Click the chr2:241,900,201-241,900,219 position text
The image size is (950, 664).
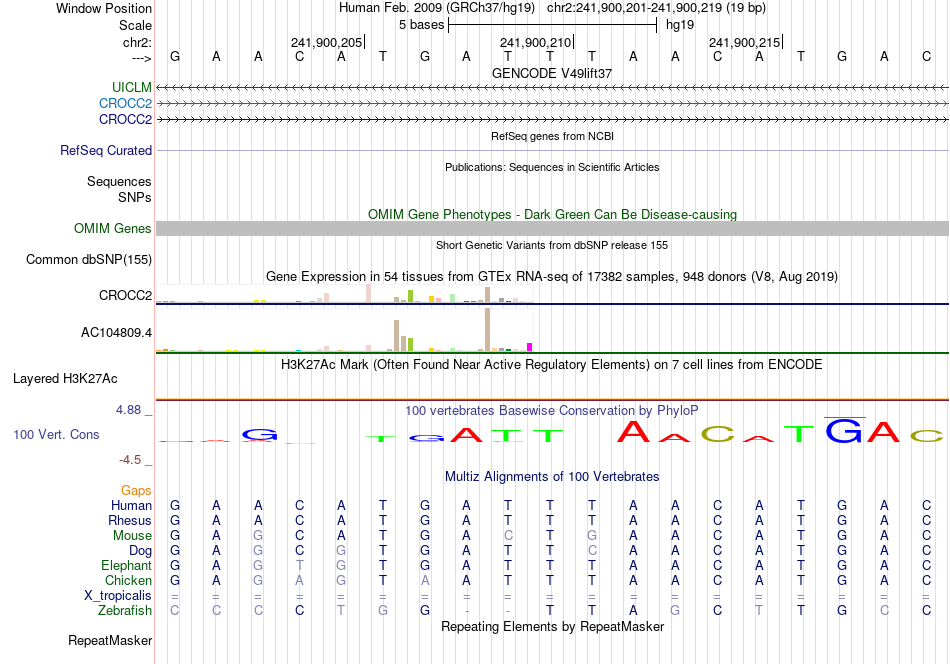pos(656,8)
